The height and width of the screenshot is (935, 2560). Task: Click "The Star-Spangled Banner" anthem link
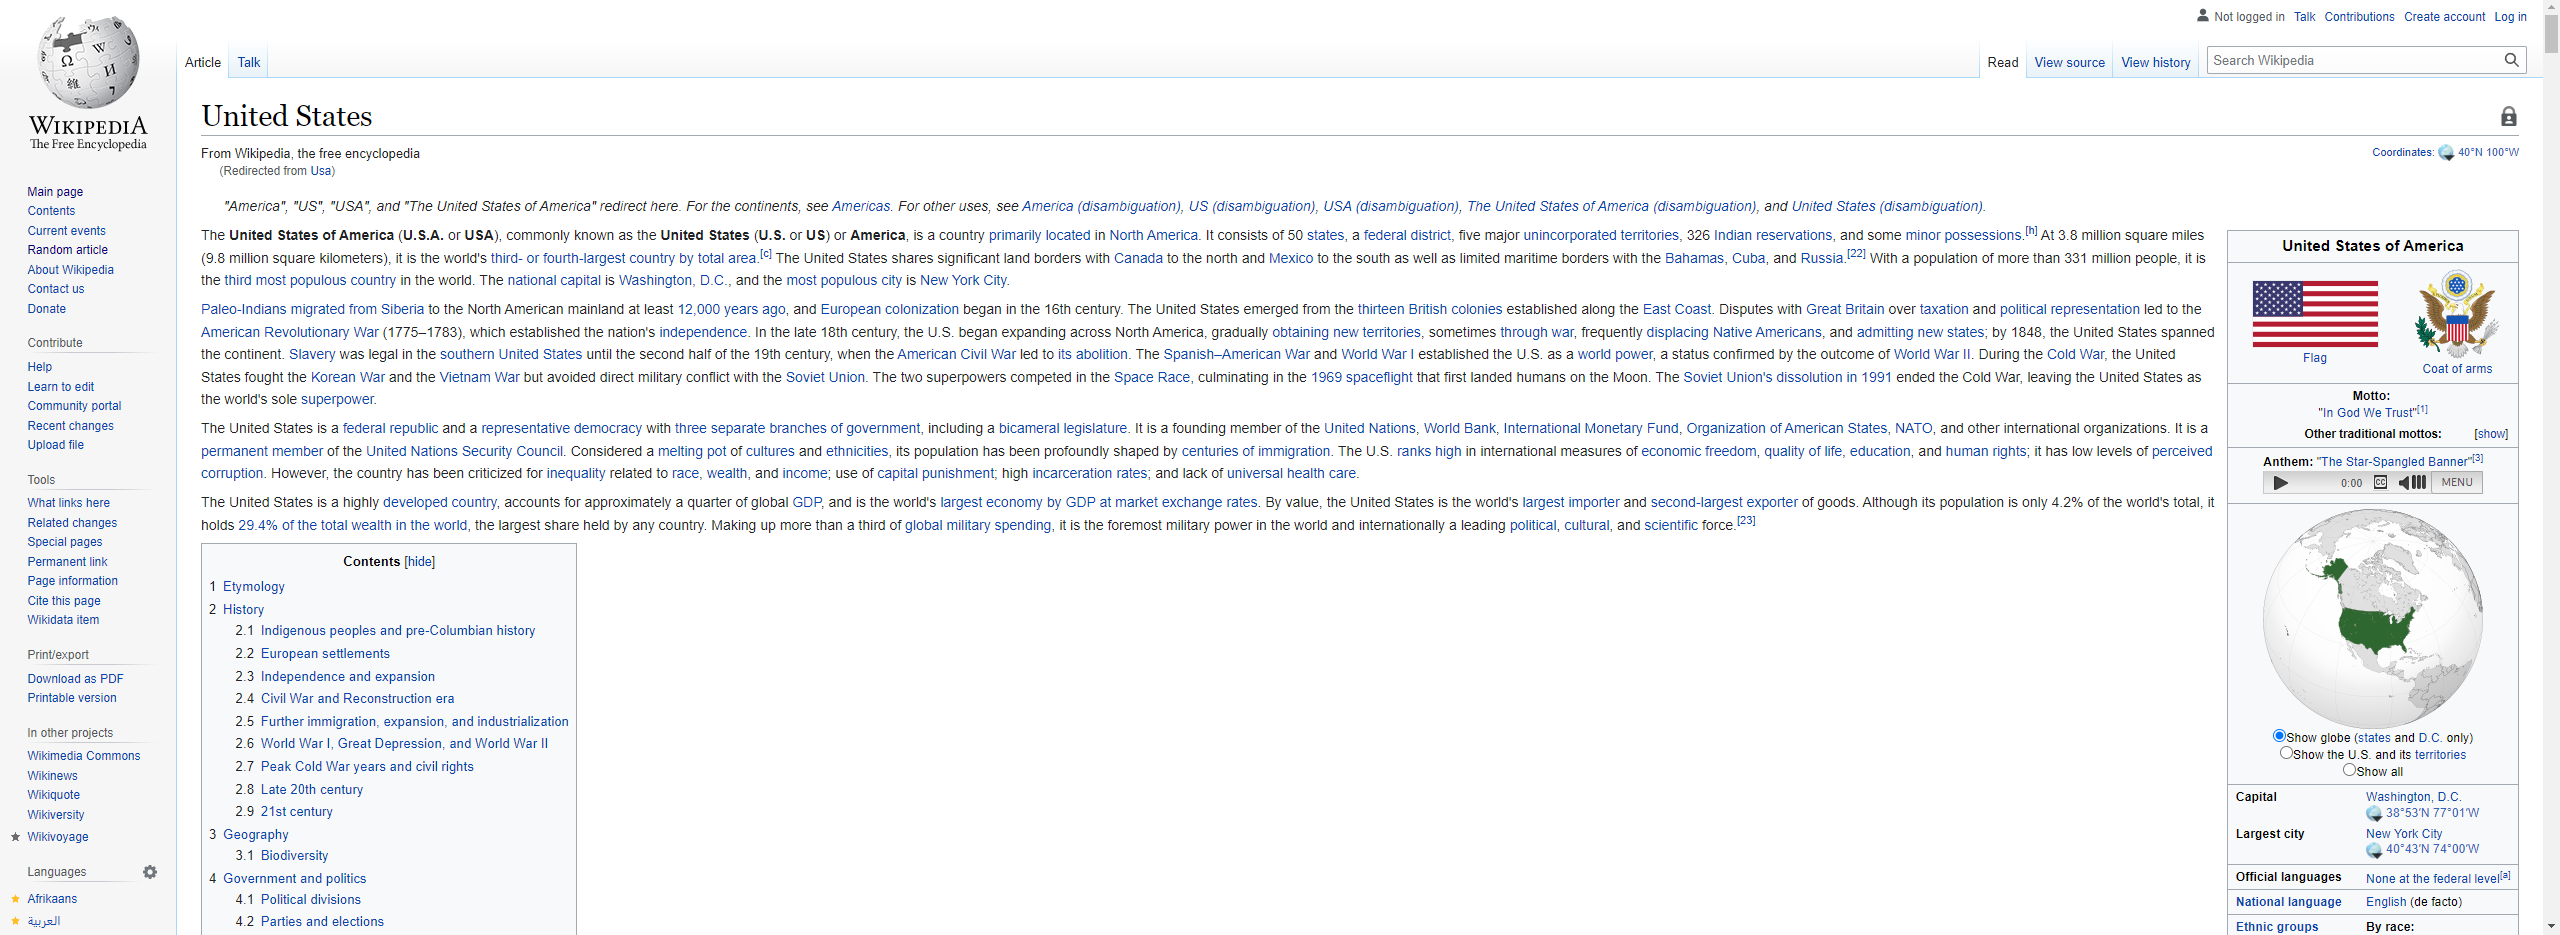click(x=2394, y=462)
